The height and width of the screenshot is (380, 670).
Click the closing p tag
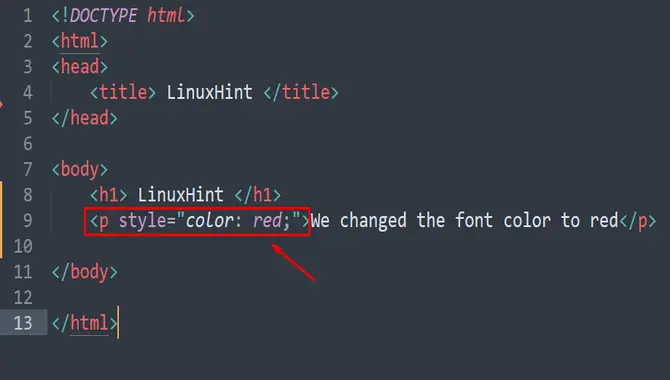coord(638,221)
